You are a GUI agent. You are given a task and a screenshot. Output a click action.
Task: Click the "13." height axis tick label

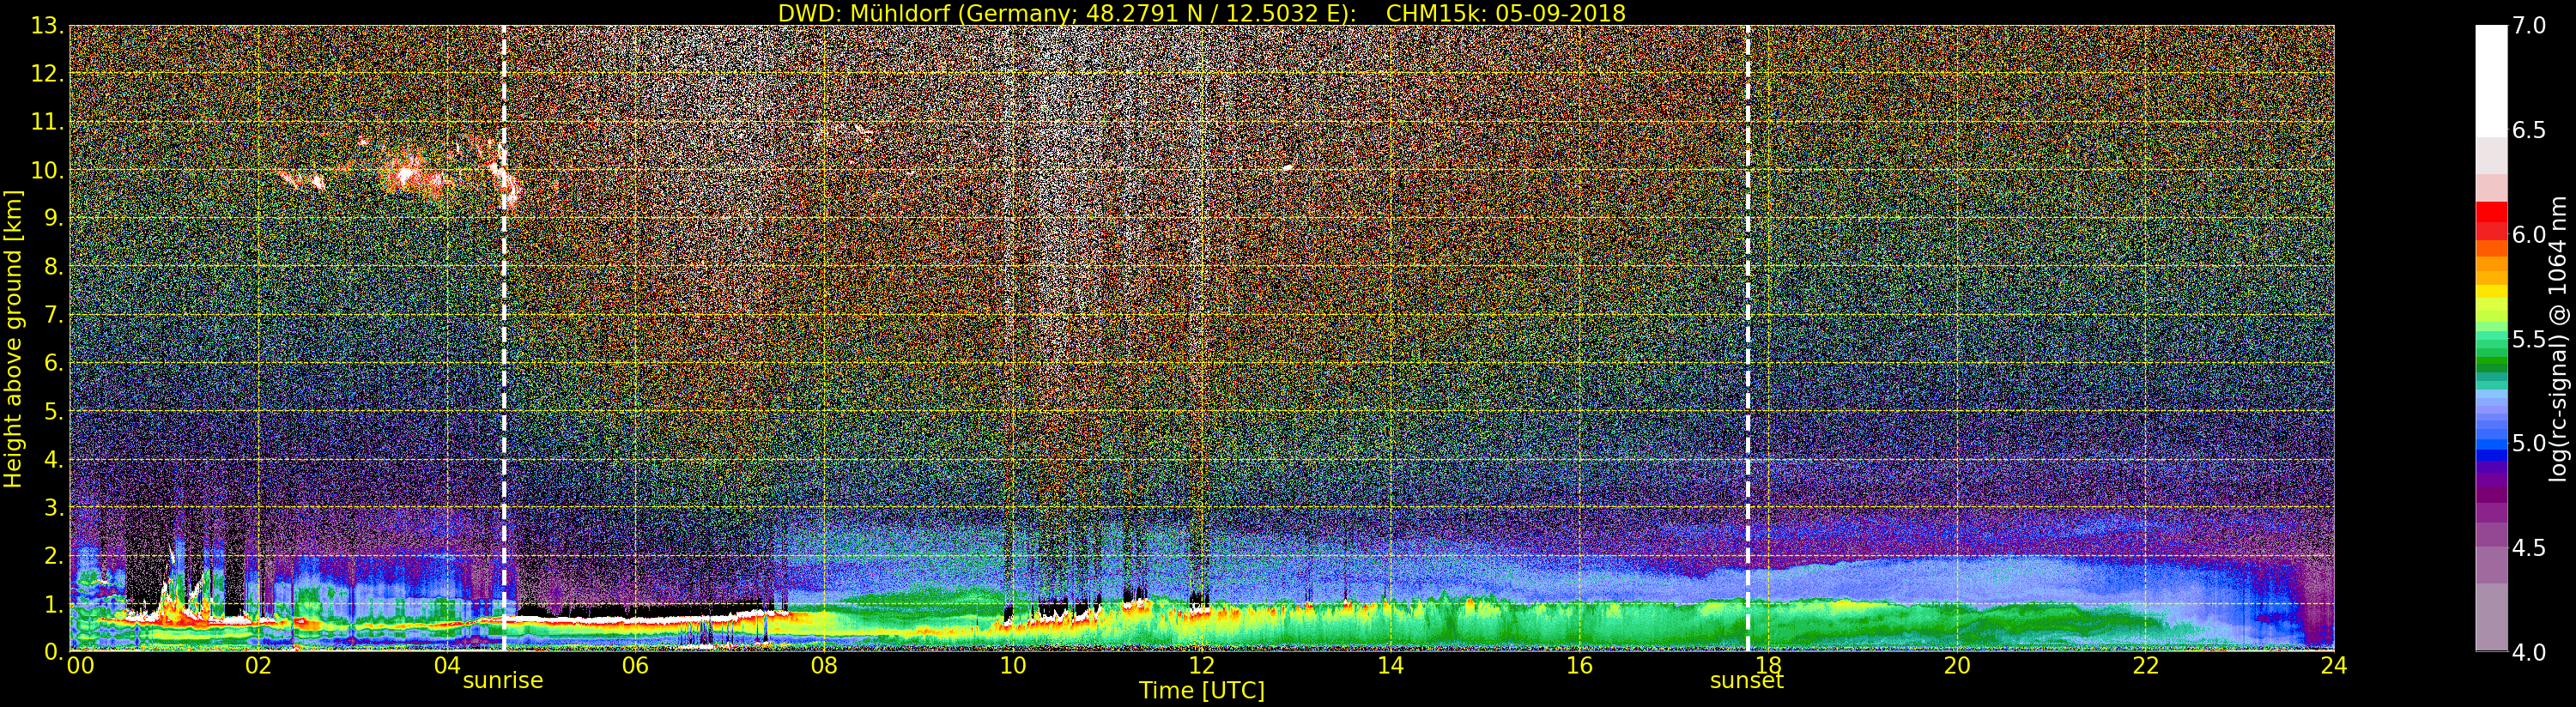pos(47,26)
